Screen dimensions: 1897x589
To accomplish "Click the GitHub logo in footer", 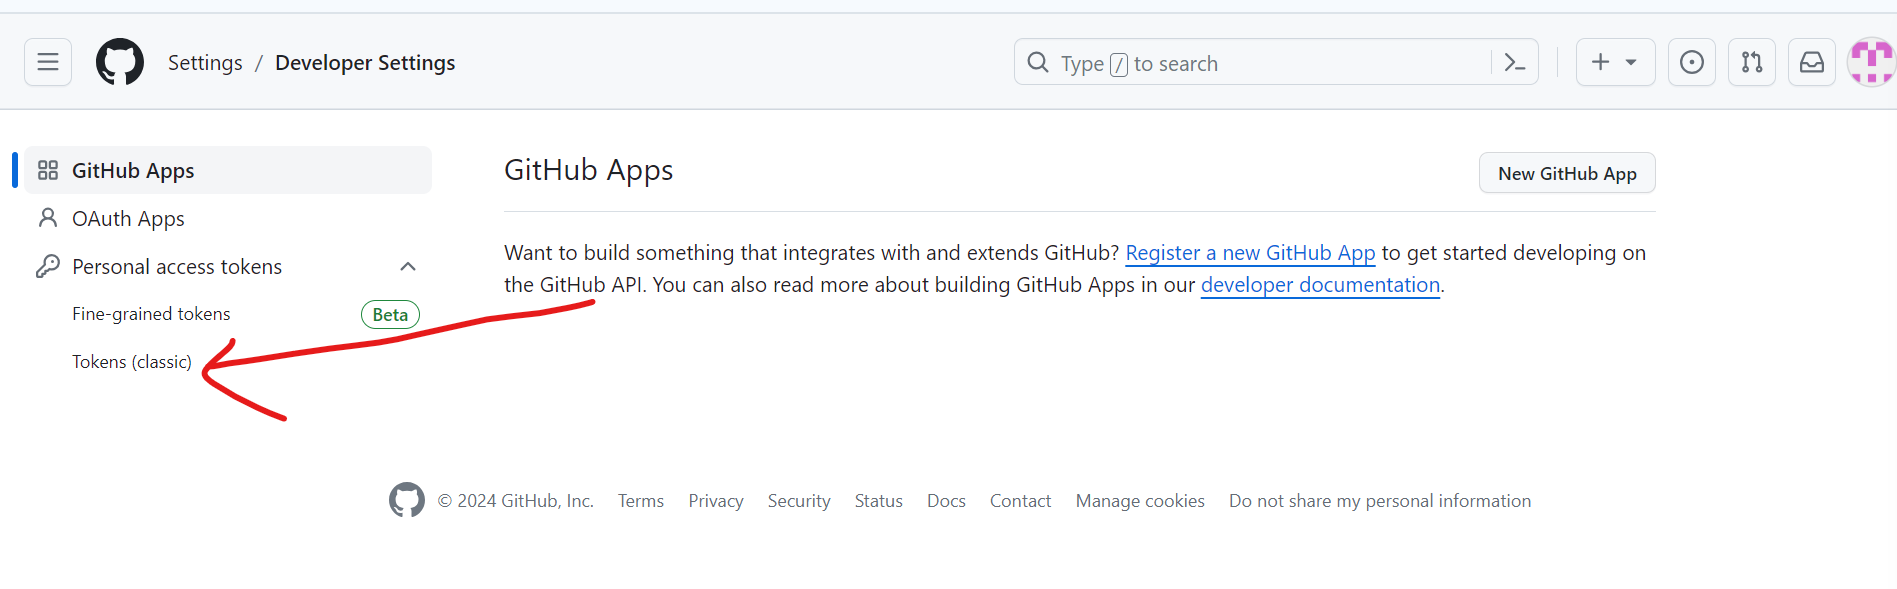I will pos(407,500).
